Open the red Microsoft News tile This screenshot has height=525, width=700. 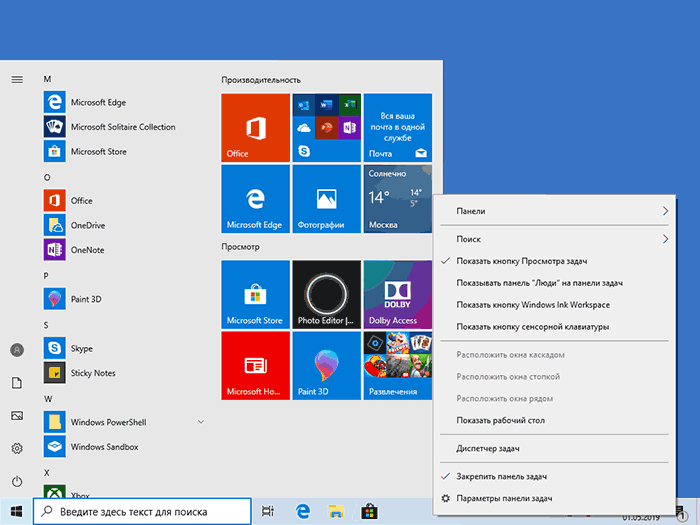(x=255, y=366)
